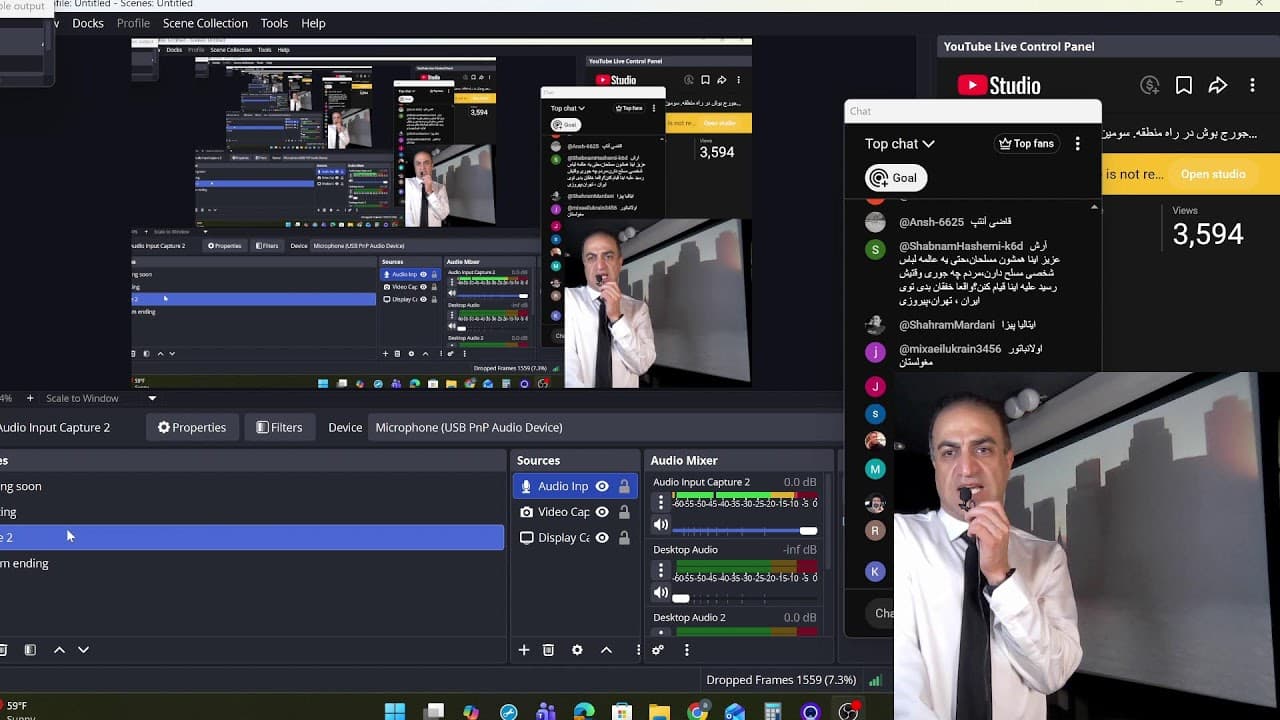Click the trash icon to remove source
Image resolution: width=1280 pixels, height=720 pixels.
pyautogui.click(x=548, y=650)
